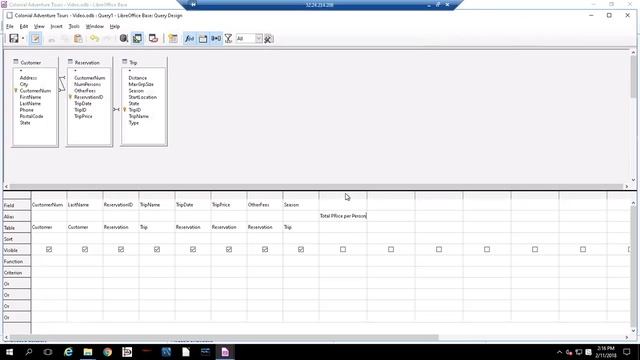Uncheck Visible for the TripDate column
This screenshot has height=360, width=640.
coord(193,249)
